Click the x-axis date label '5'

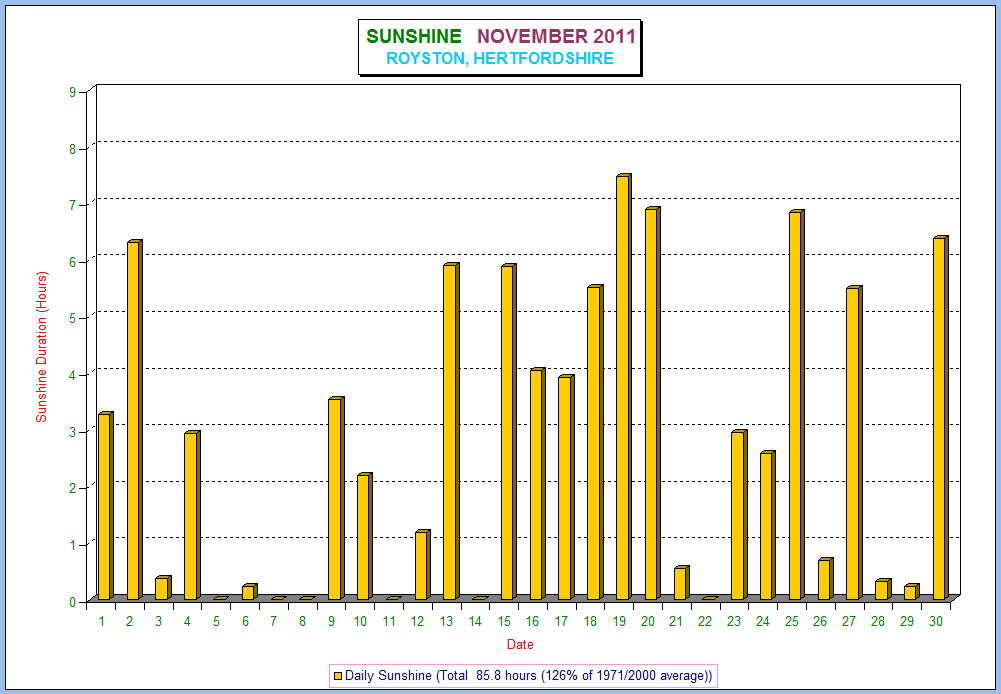[216, 621]
